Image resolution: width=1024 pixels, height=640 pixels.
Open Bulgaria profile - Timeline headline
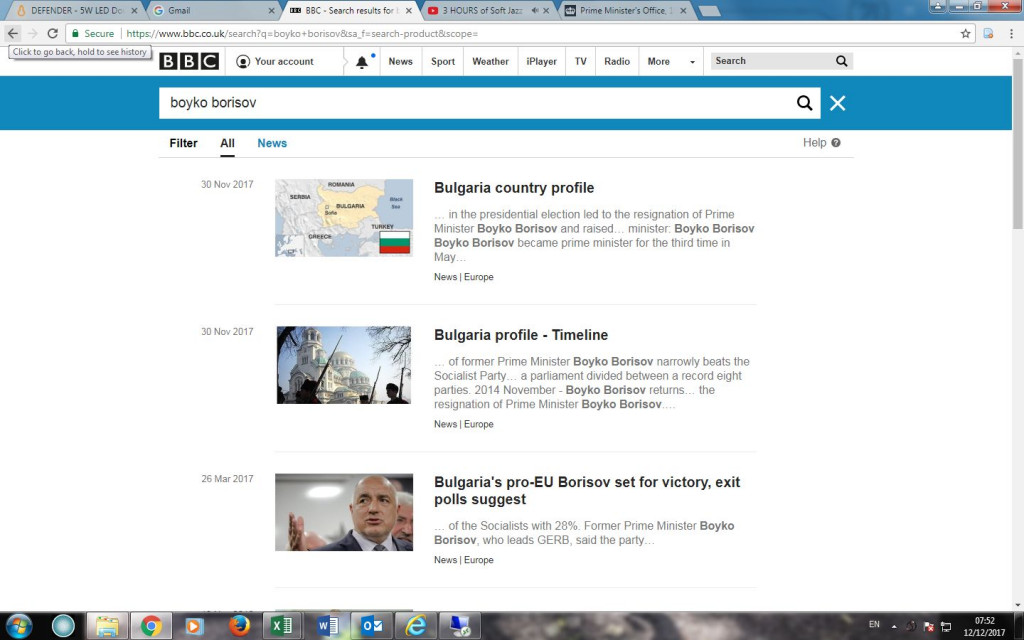point(521,335)
